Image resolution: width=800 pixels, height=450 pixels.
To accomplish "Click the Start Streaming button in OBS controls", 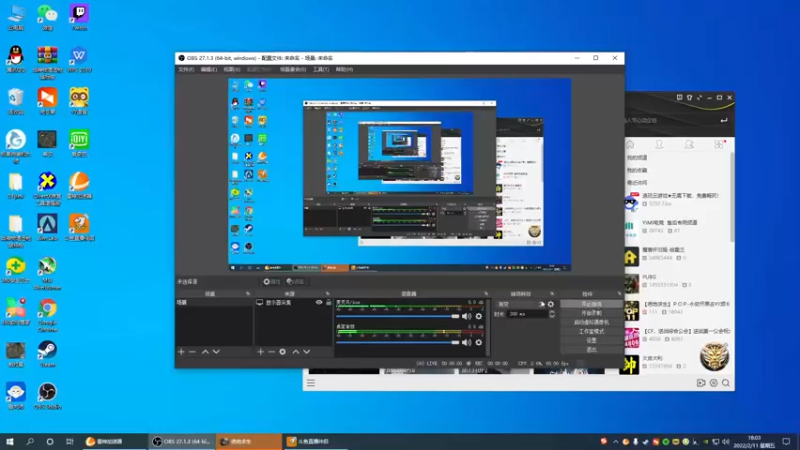I will (591, 304).
